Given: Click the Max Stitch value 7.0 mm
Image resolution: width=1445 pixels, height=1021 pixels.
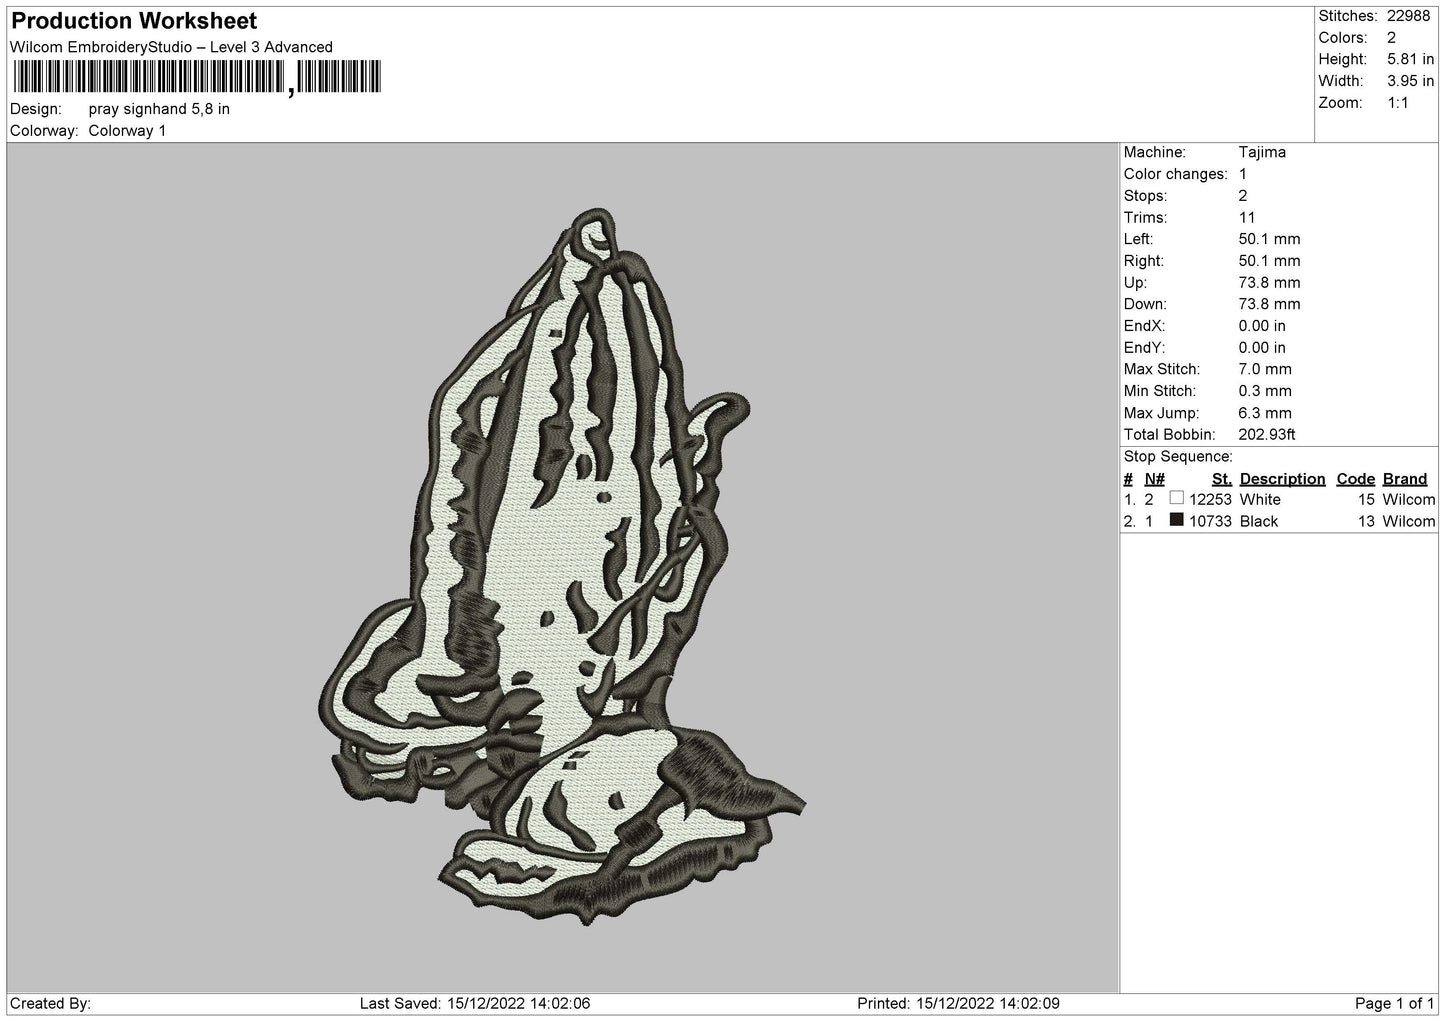Looking at the screenshot, I should [1265, 369].
